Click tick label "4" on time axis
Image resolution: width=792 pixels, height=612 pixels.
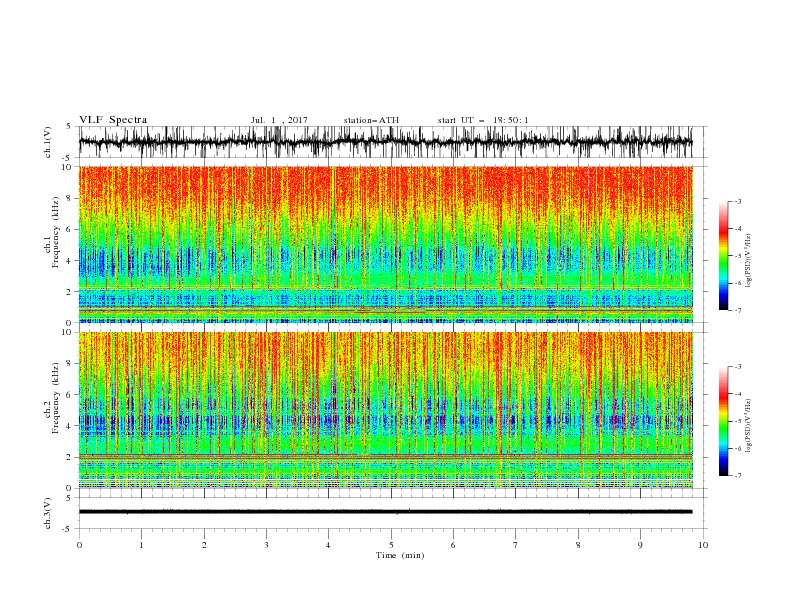(328, 545)
